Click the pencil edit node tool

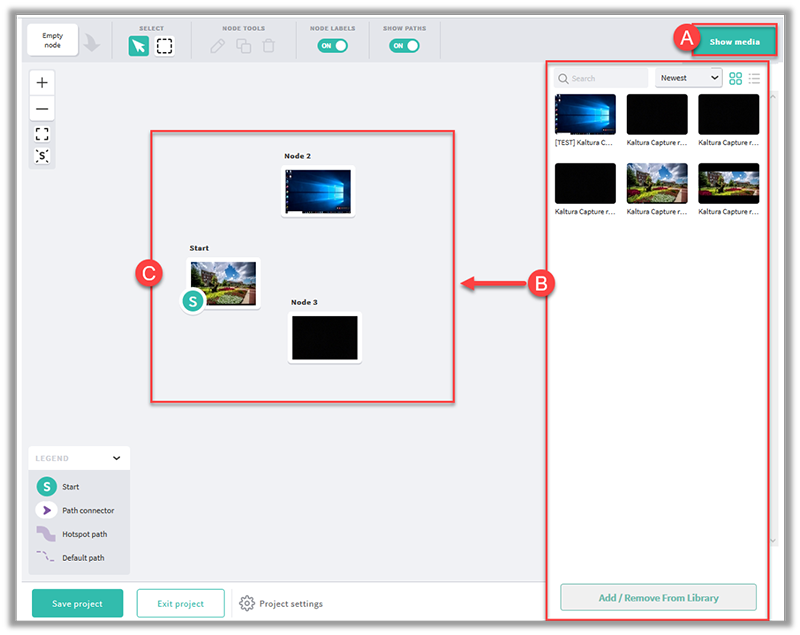click(x=218, y=46)
